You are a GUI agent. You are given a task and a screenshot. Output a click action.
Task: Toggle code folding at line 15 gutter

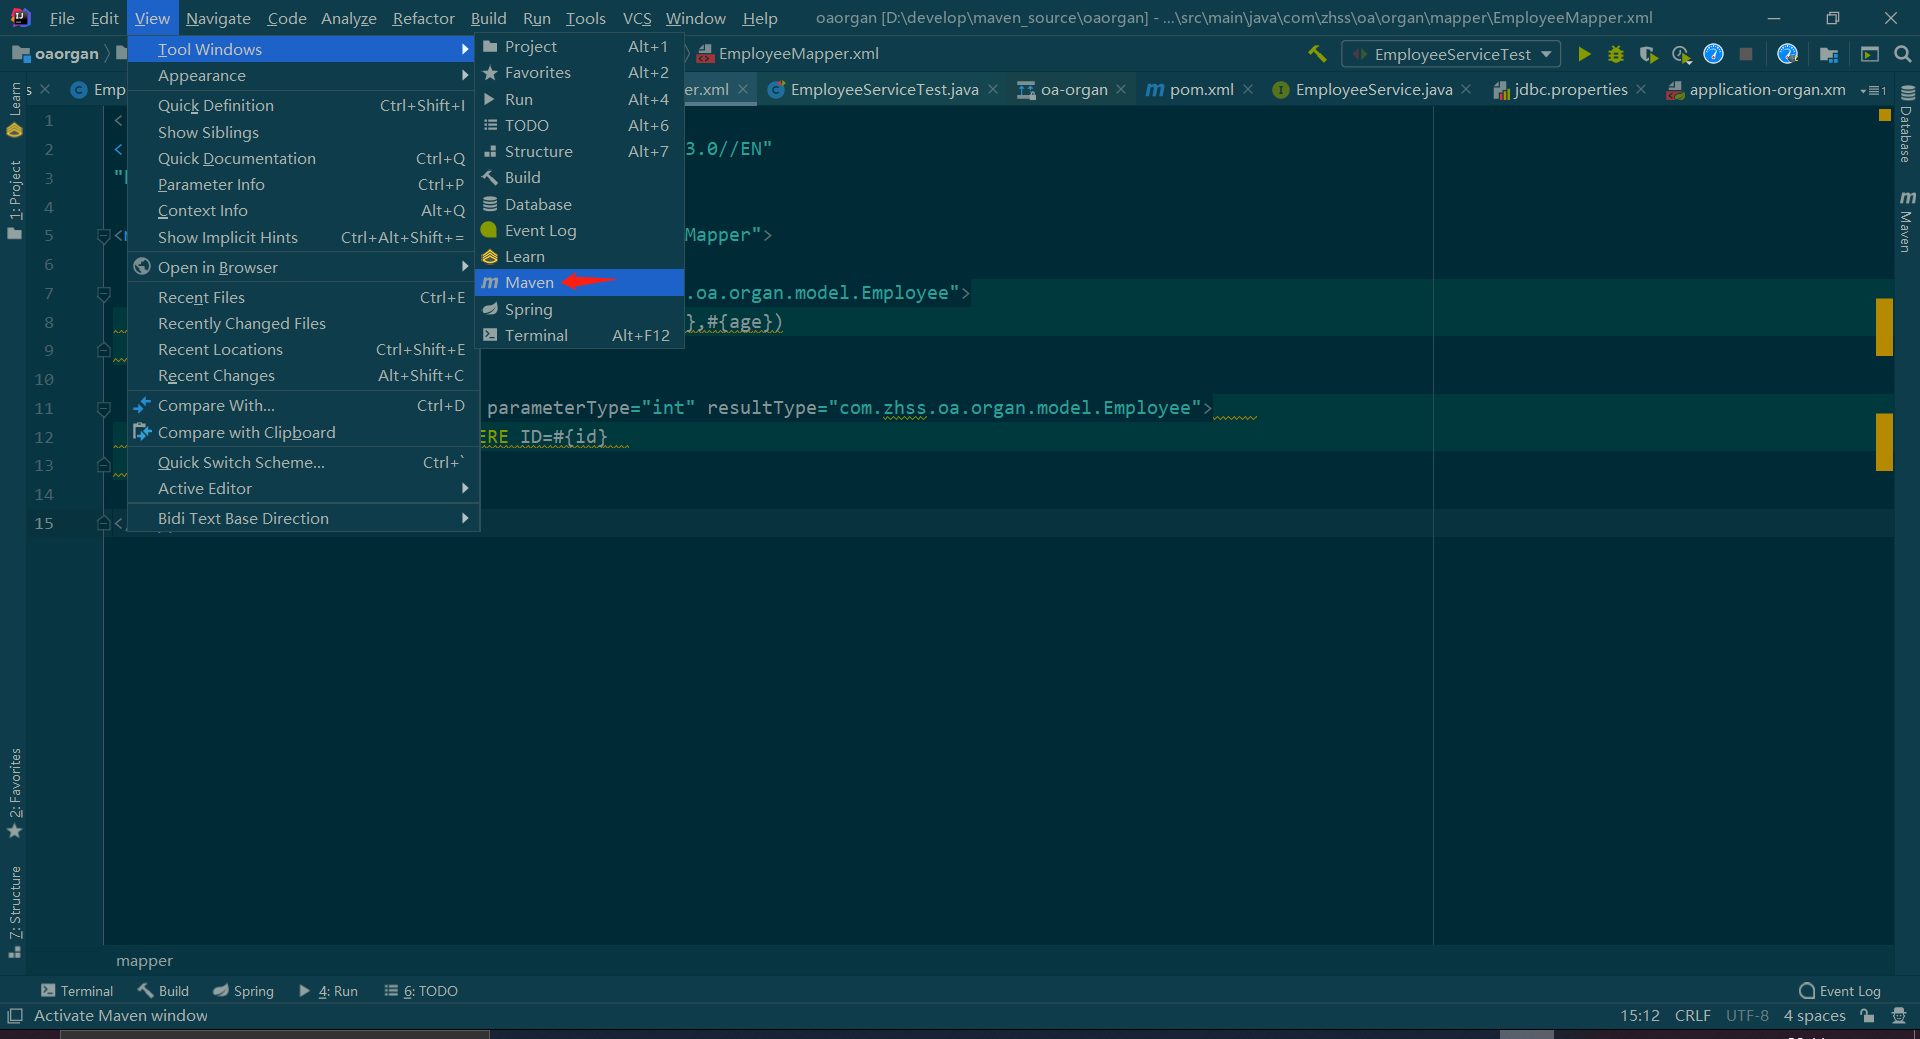(103, 523)
